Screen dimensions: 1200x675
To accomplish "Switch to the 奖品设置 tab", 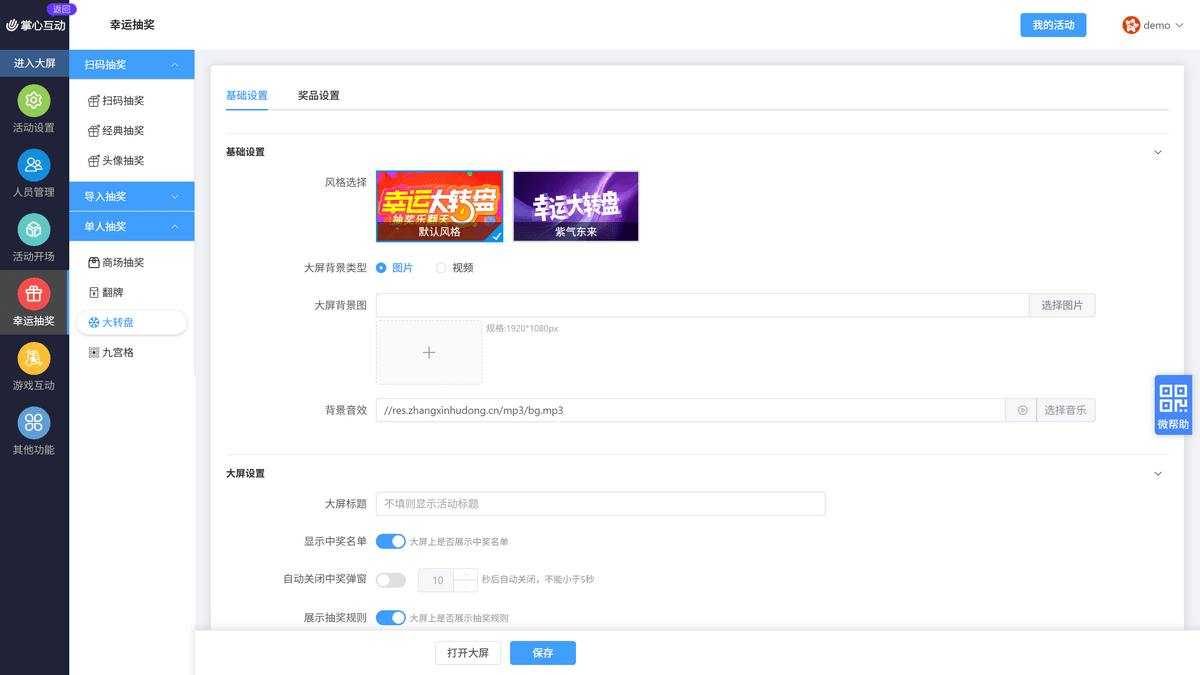I will 319,96.
